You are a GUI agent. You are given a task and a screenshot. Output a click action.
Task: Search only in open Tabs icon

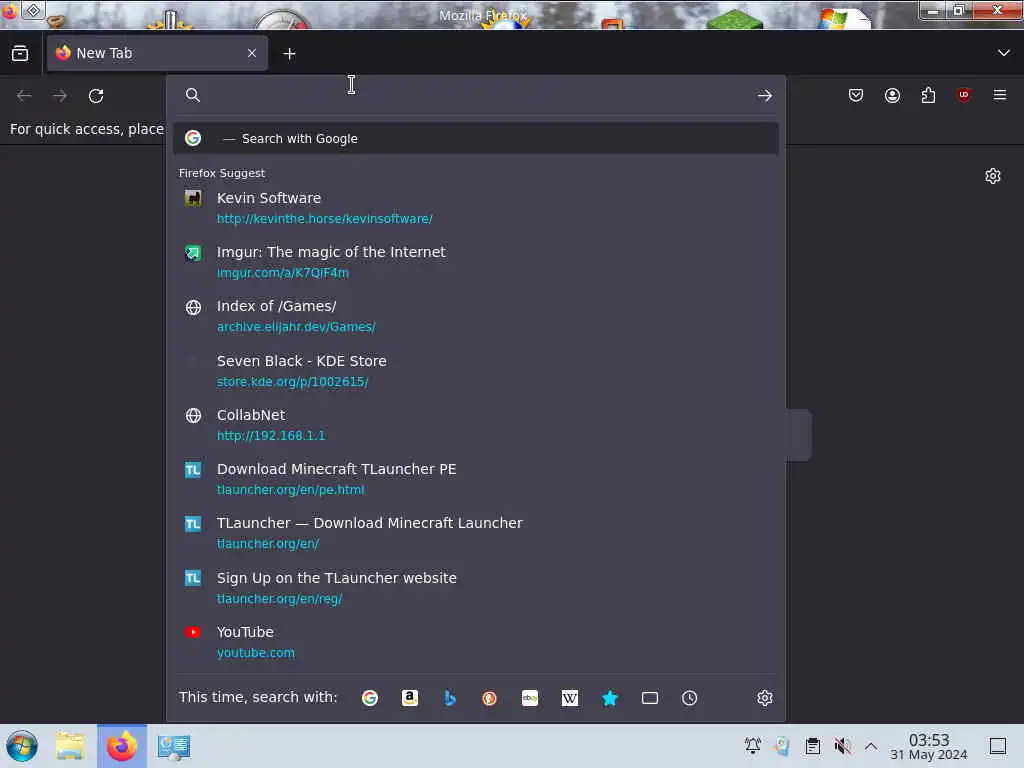[x=649, y=697]
